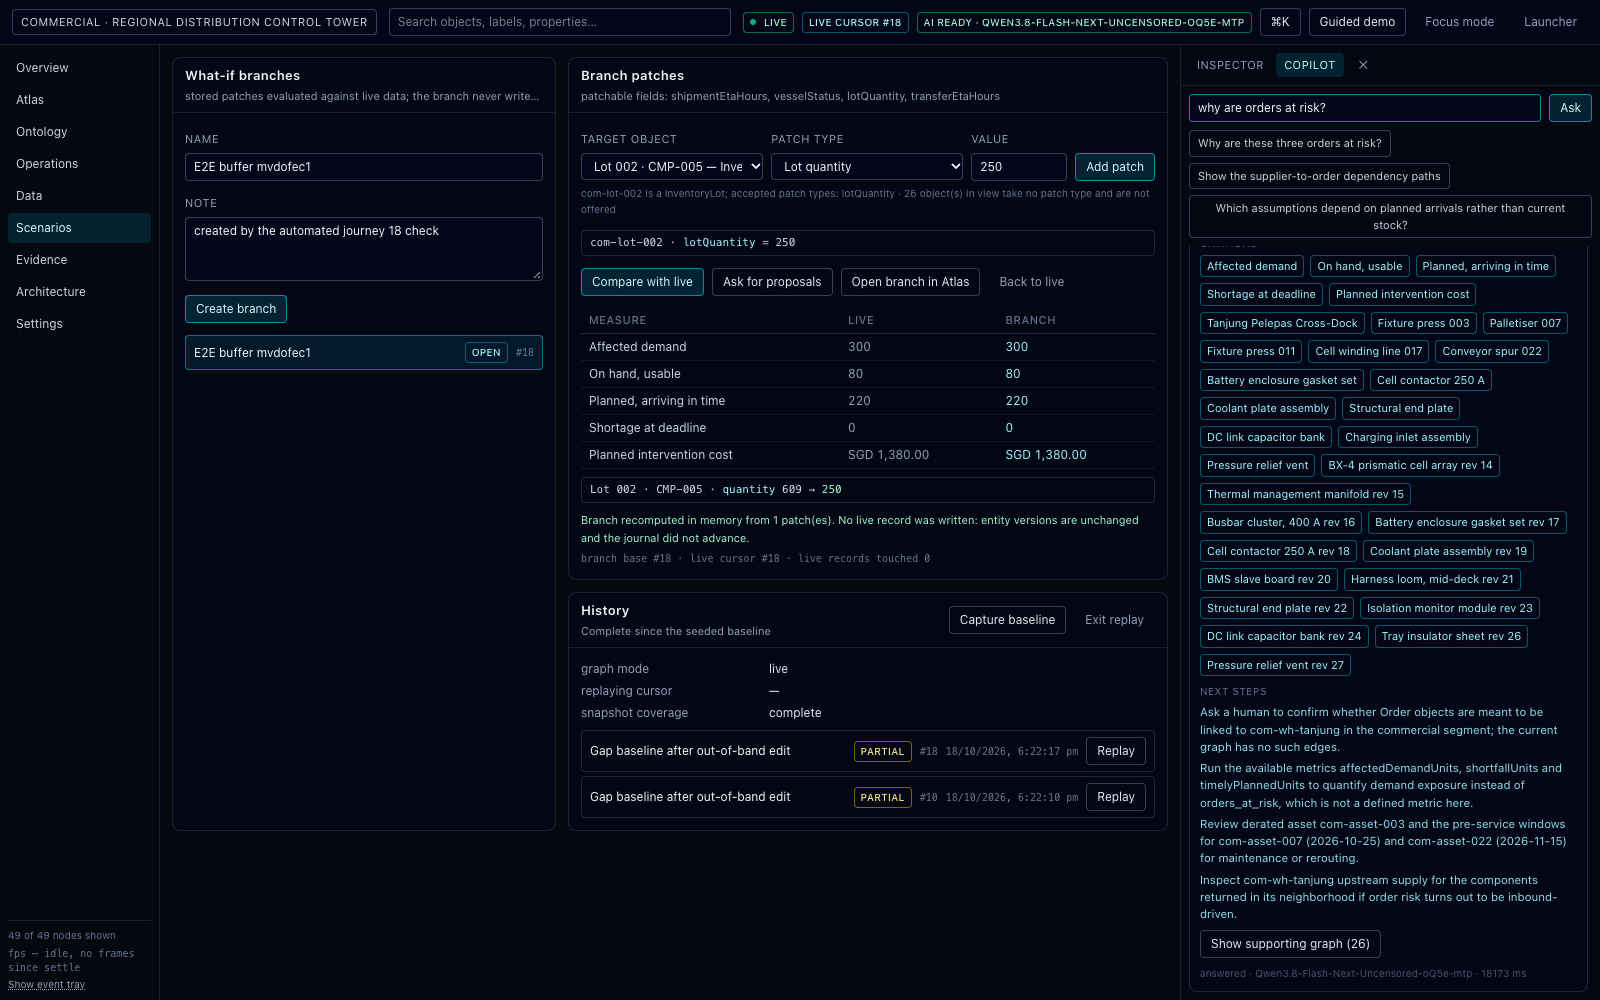Enable Focus mode

point(1459,22)
